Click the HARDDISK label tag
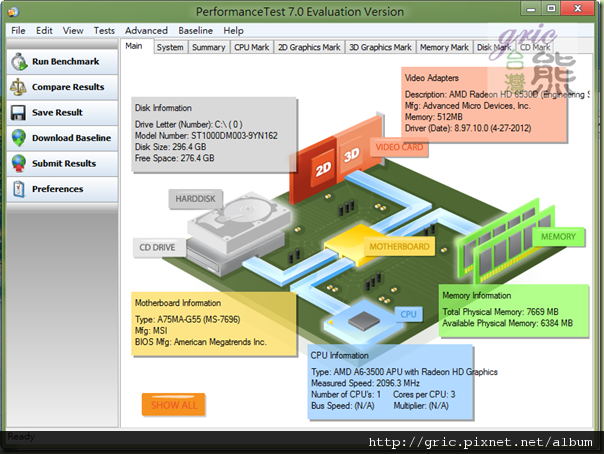Viewport: 604px width, 454px height. (x=195, y=199)
